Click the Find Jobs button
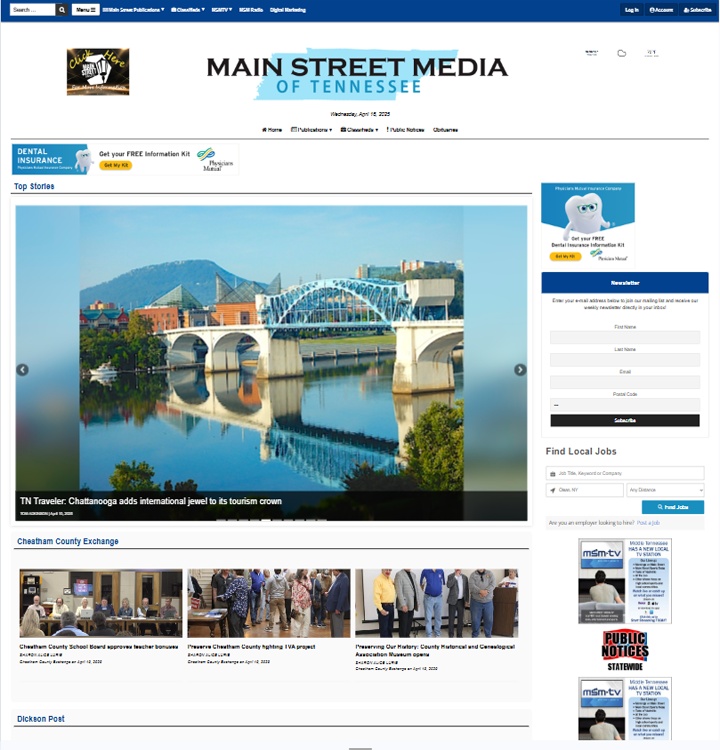The height and width of the screenshot is (750, 720). pos(673,507)
